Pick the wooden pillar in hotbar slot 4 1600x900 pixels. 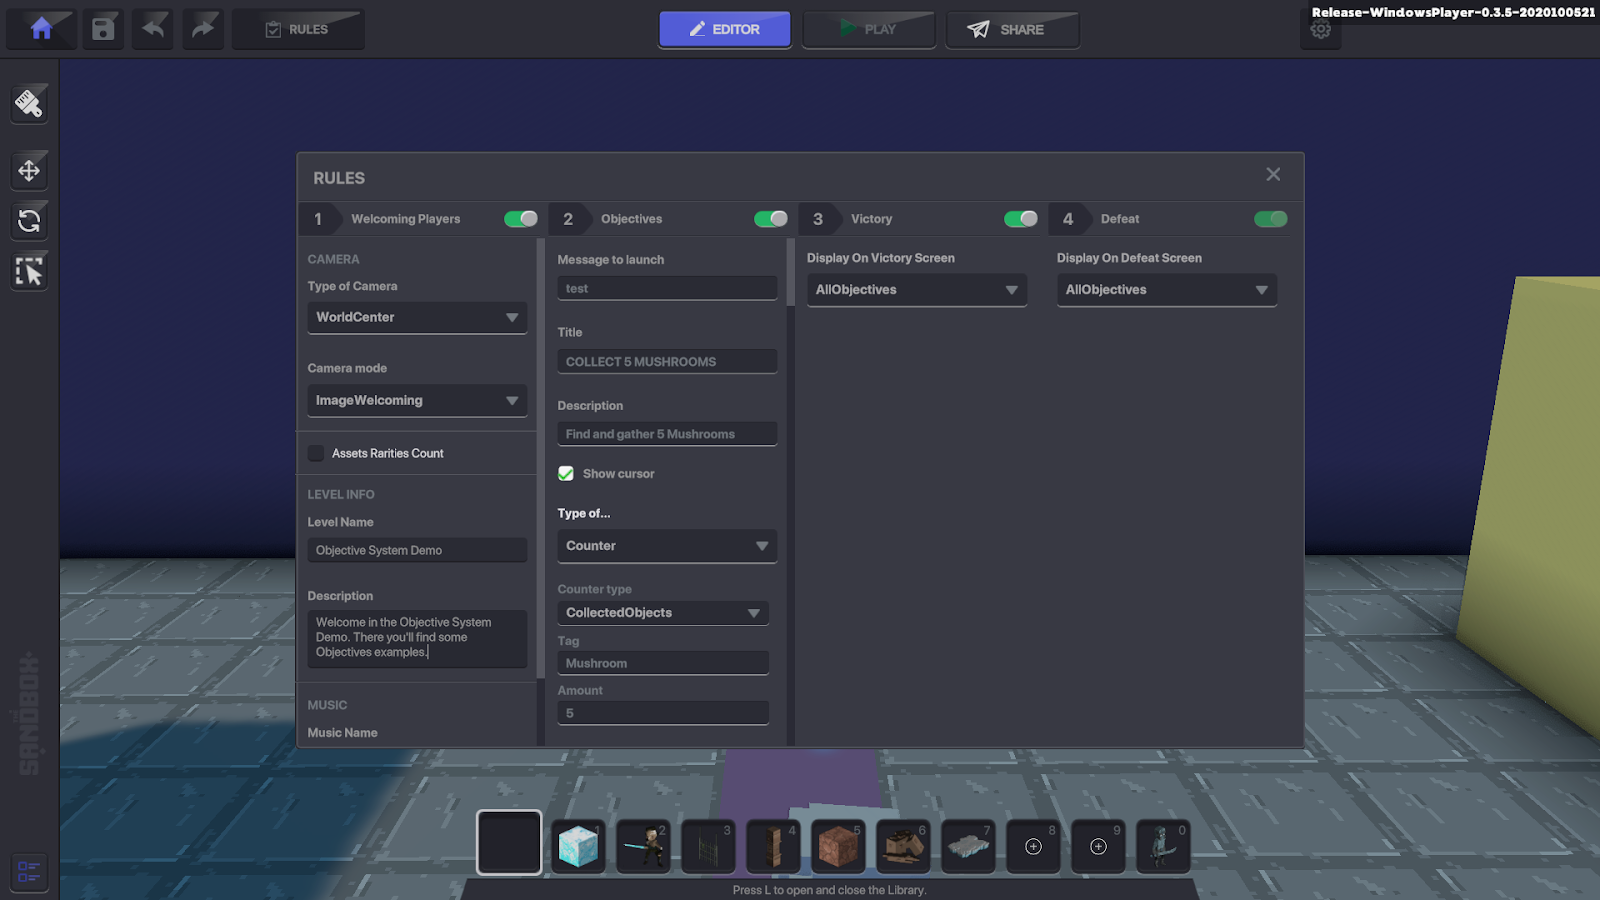click(773, 846)
